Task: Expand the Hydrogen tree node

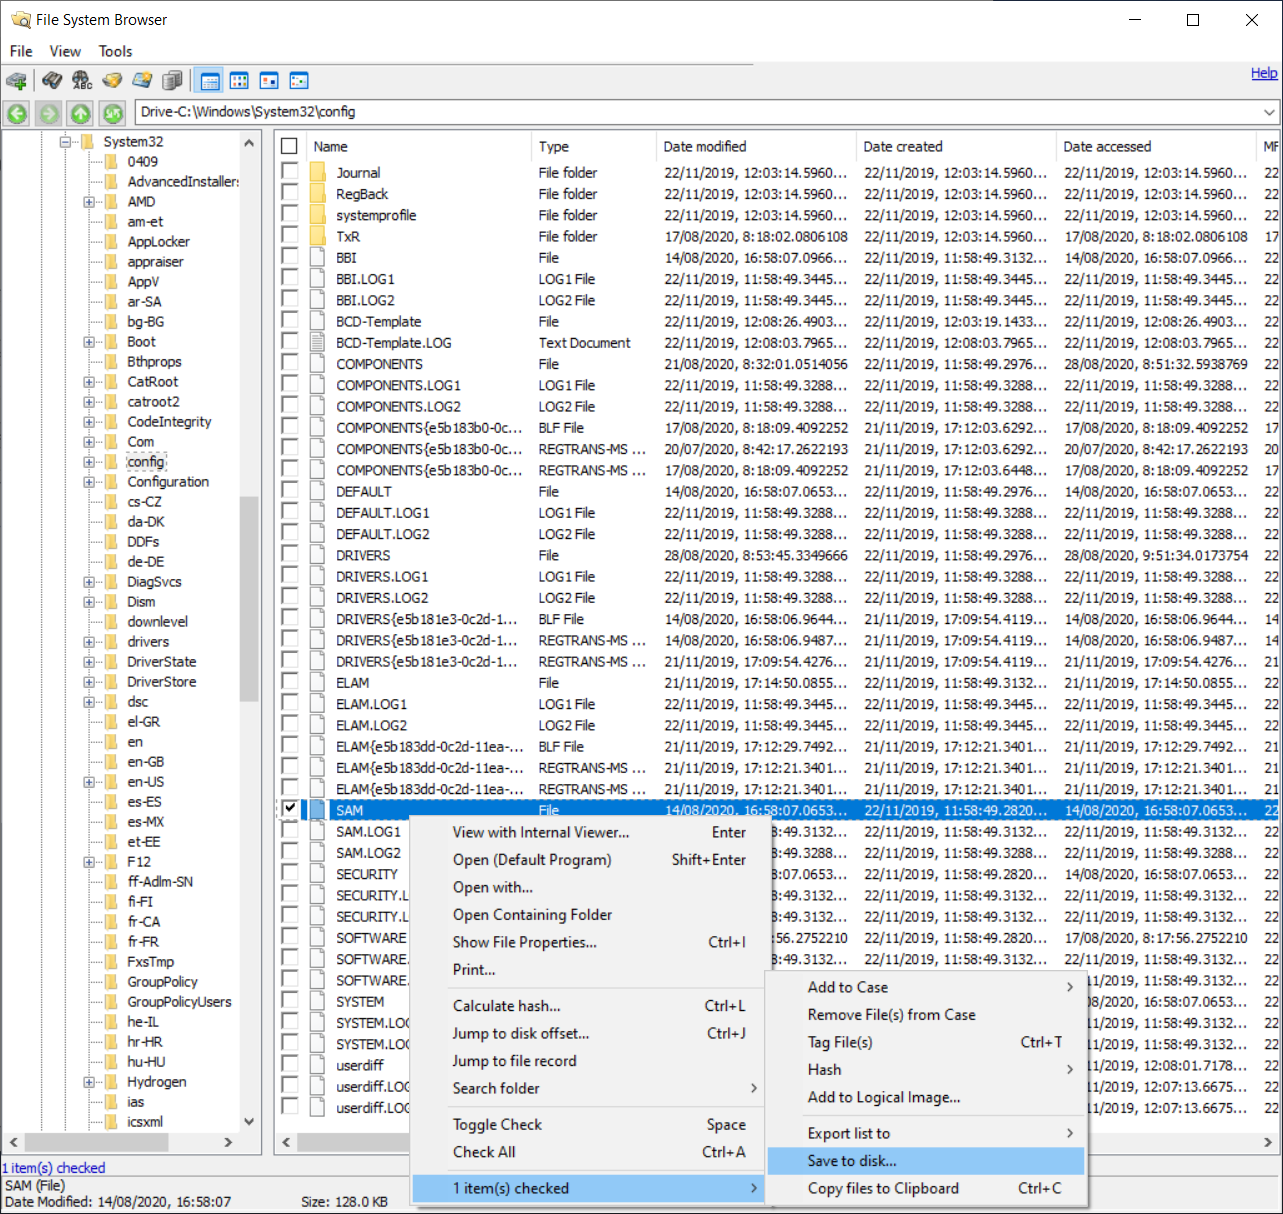Action: (89, 1082)
